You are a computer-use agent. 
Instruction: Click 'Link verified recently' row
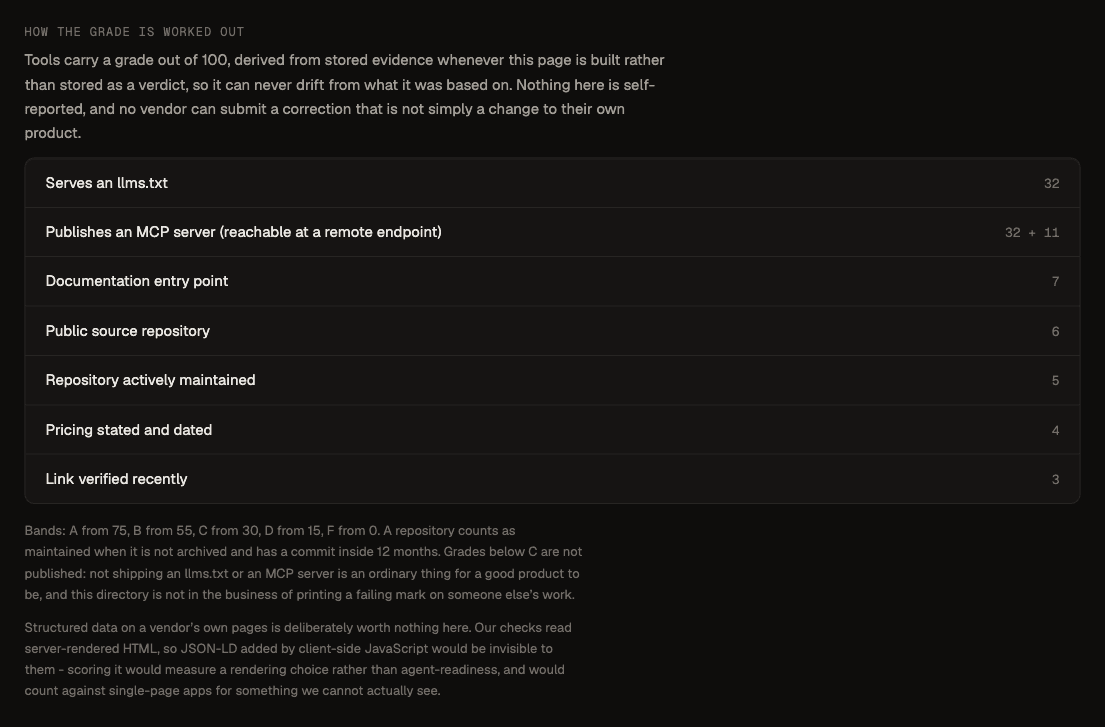coord(552,479)
